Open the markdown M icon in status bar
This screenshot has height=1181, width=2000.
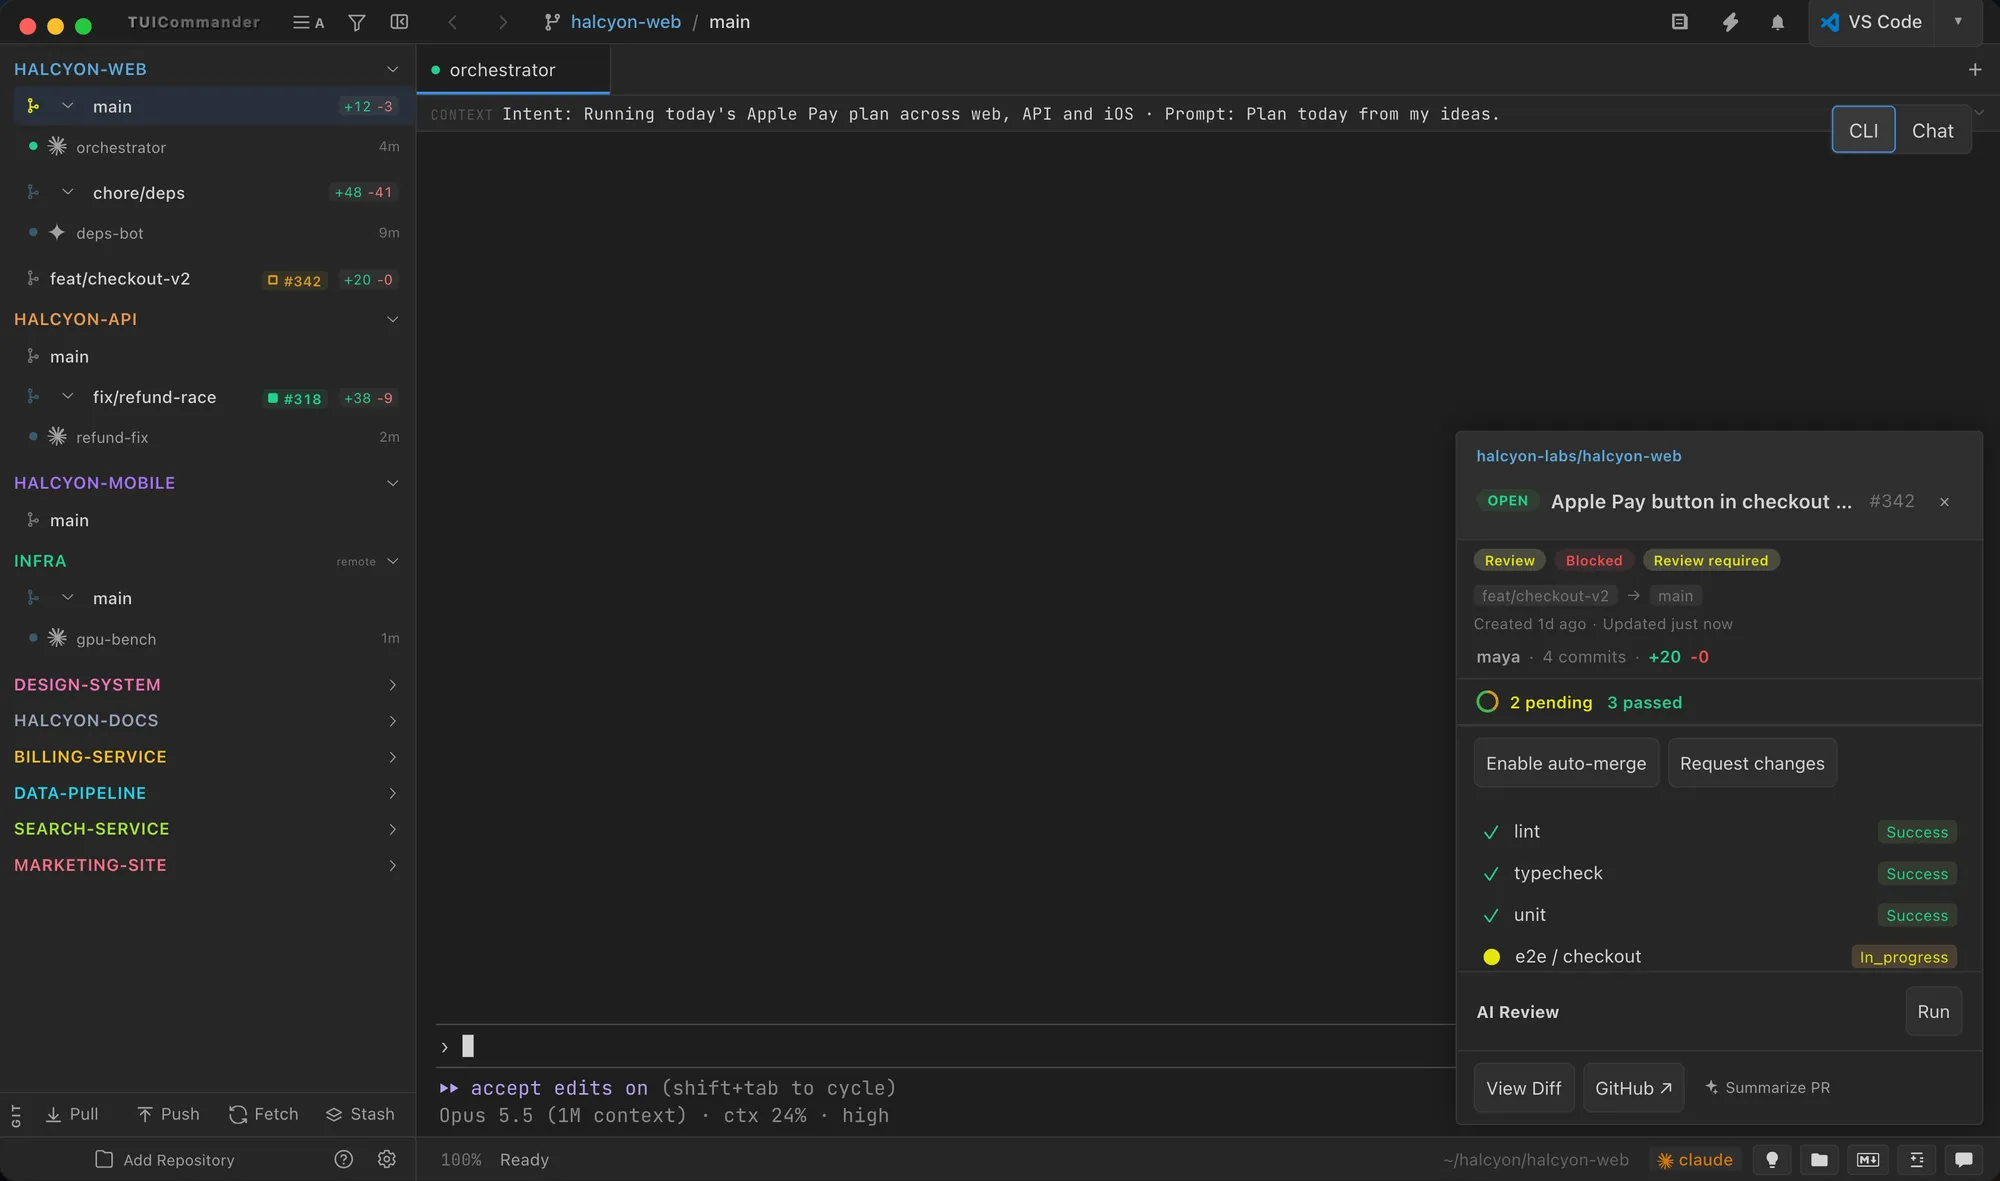[x=1867, y=1160]
